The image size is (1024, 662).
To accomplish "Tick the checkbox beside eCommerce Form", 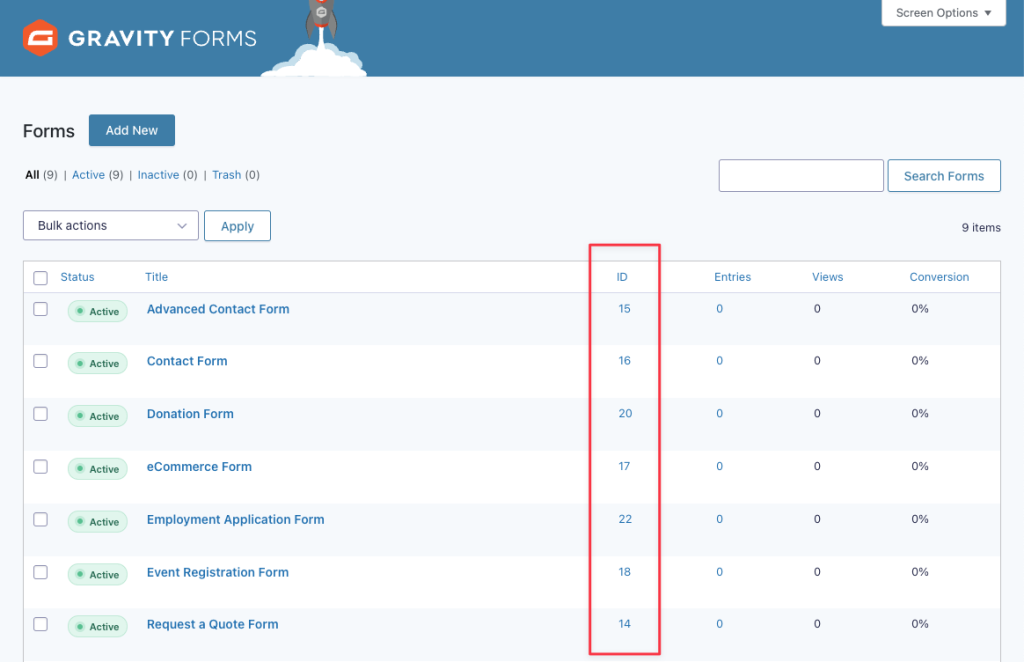I will pos(41,467).
